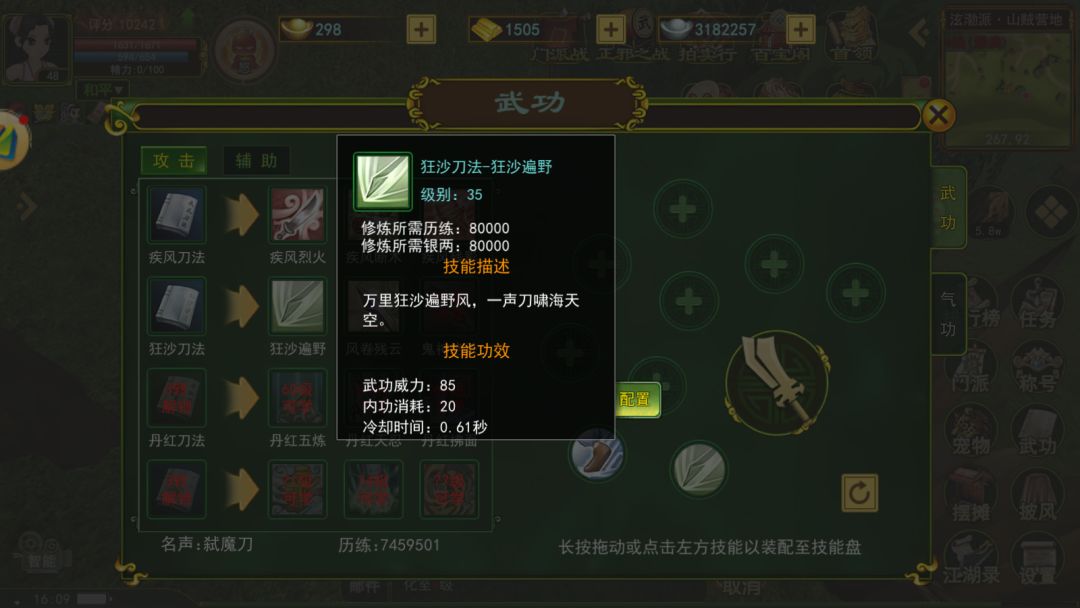Screen dimensions: 1080x608
Task: Select the 狂沙遍野 skill in the list
Action: point(297,306)
